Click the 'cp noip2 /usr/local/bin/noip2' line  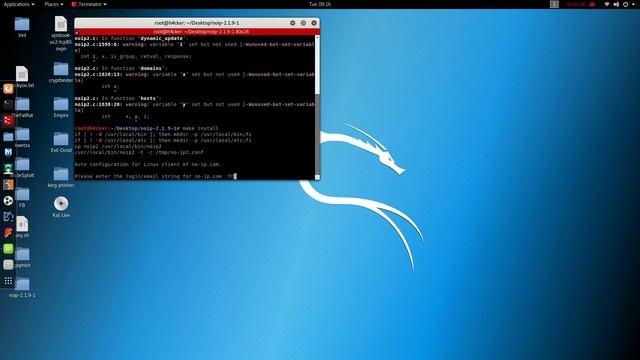click(x=118, y=146)
